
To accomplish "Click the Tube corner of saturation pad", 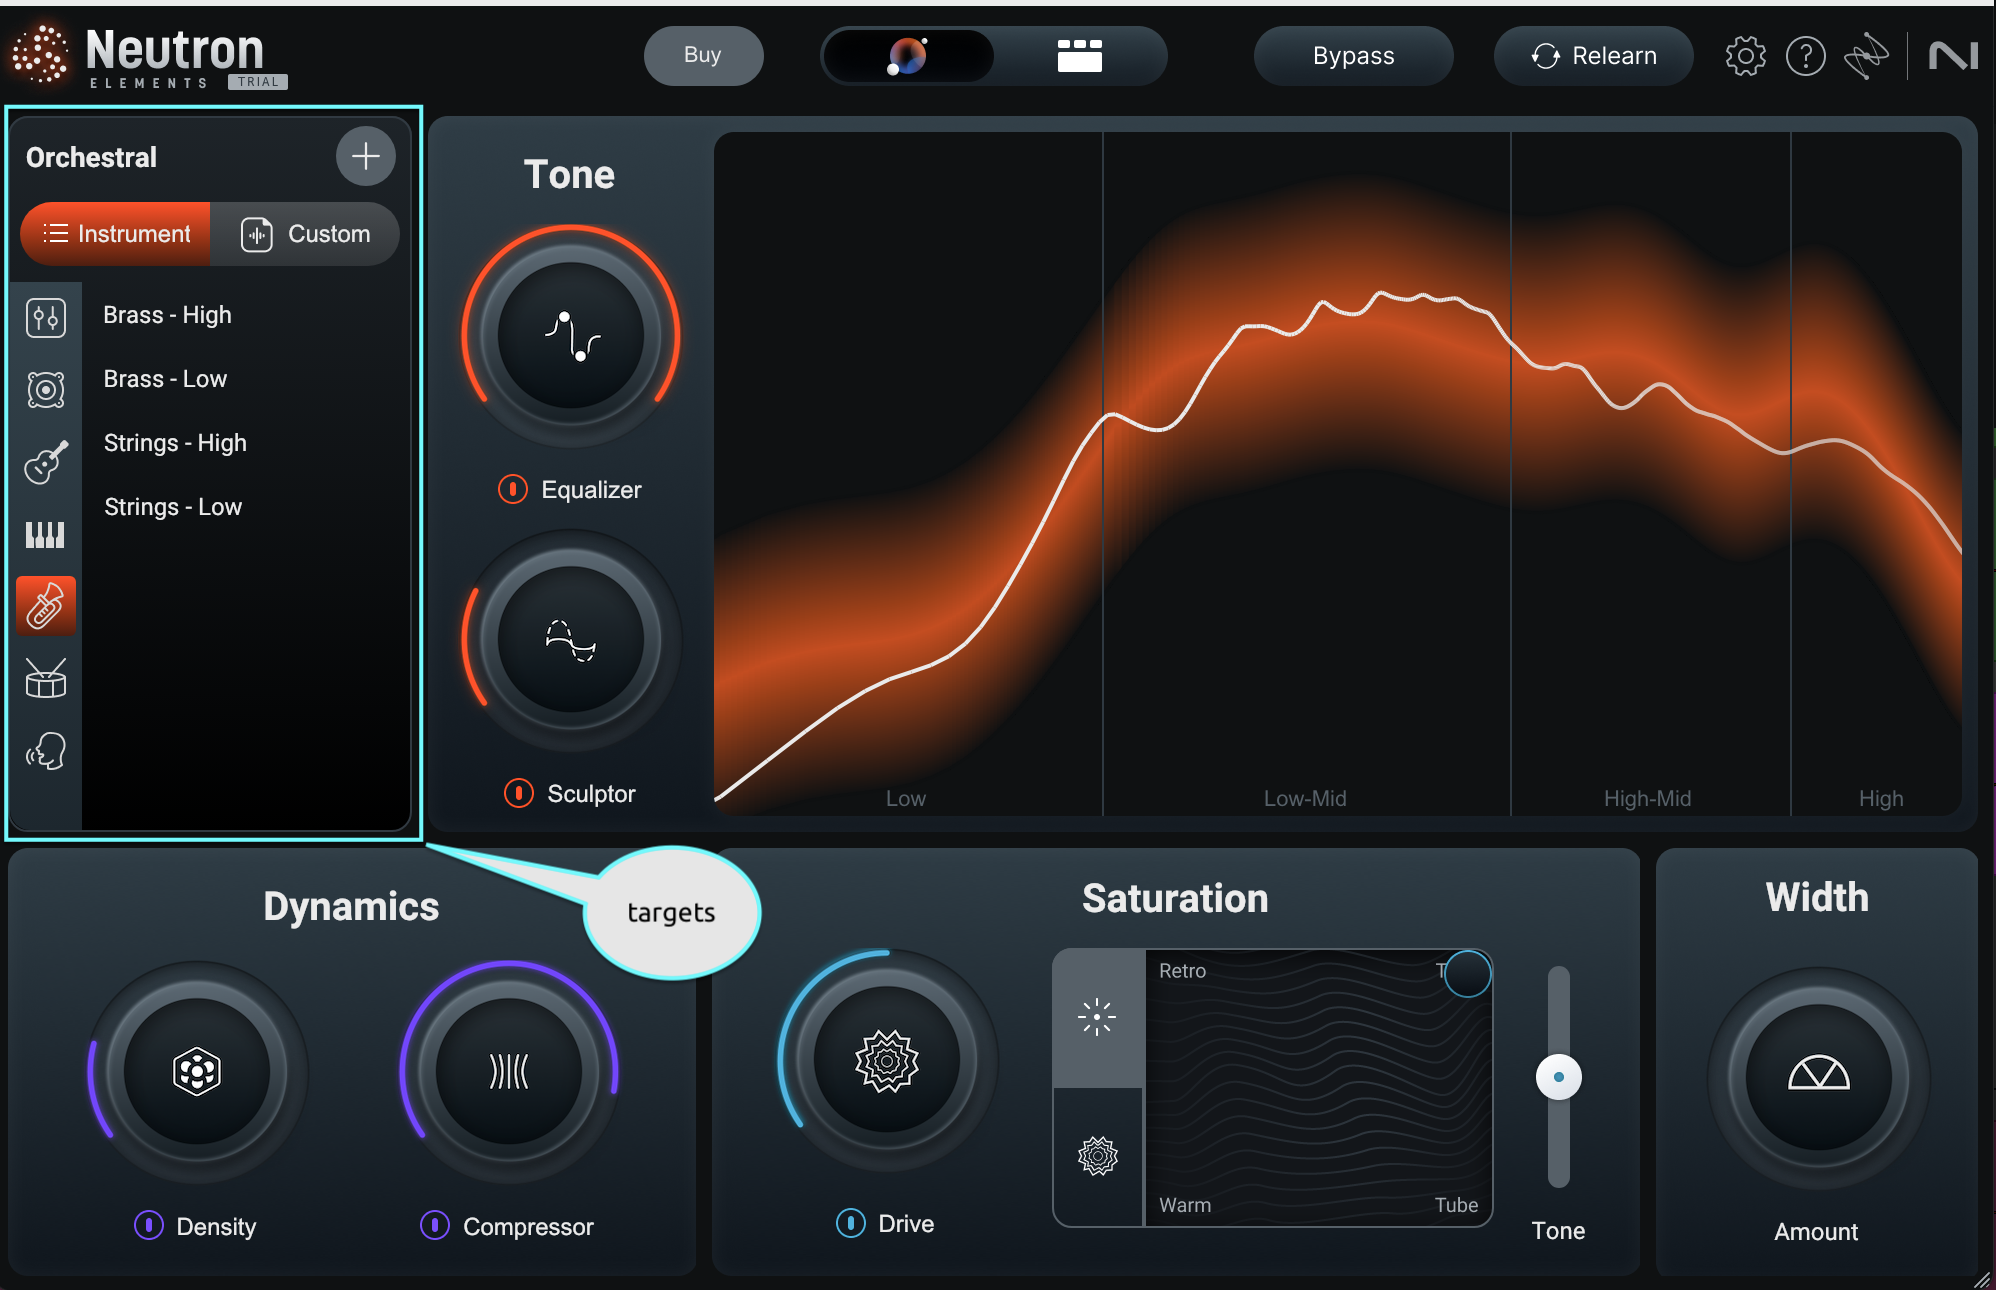I will click(x=1456, y=1205).
